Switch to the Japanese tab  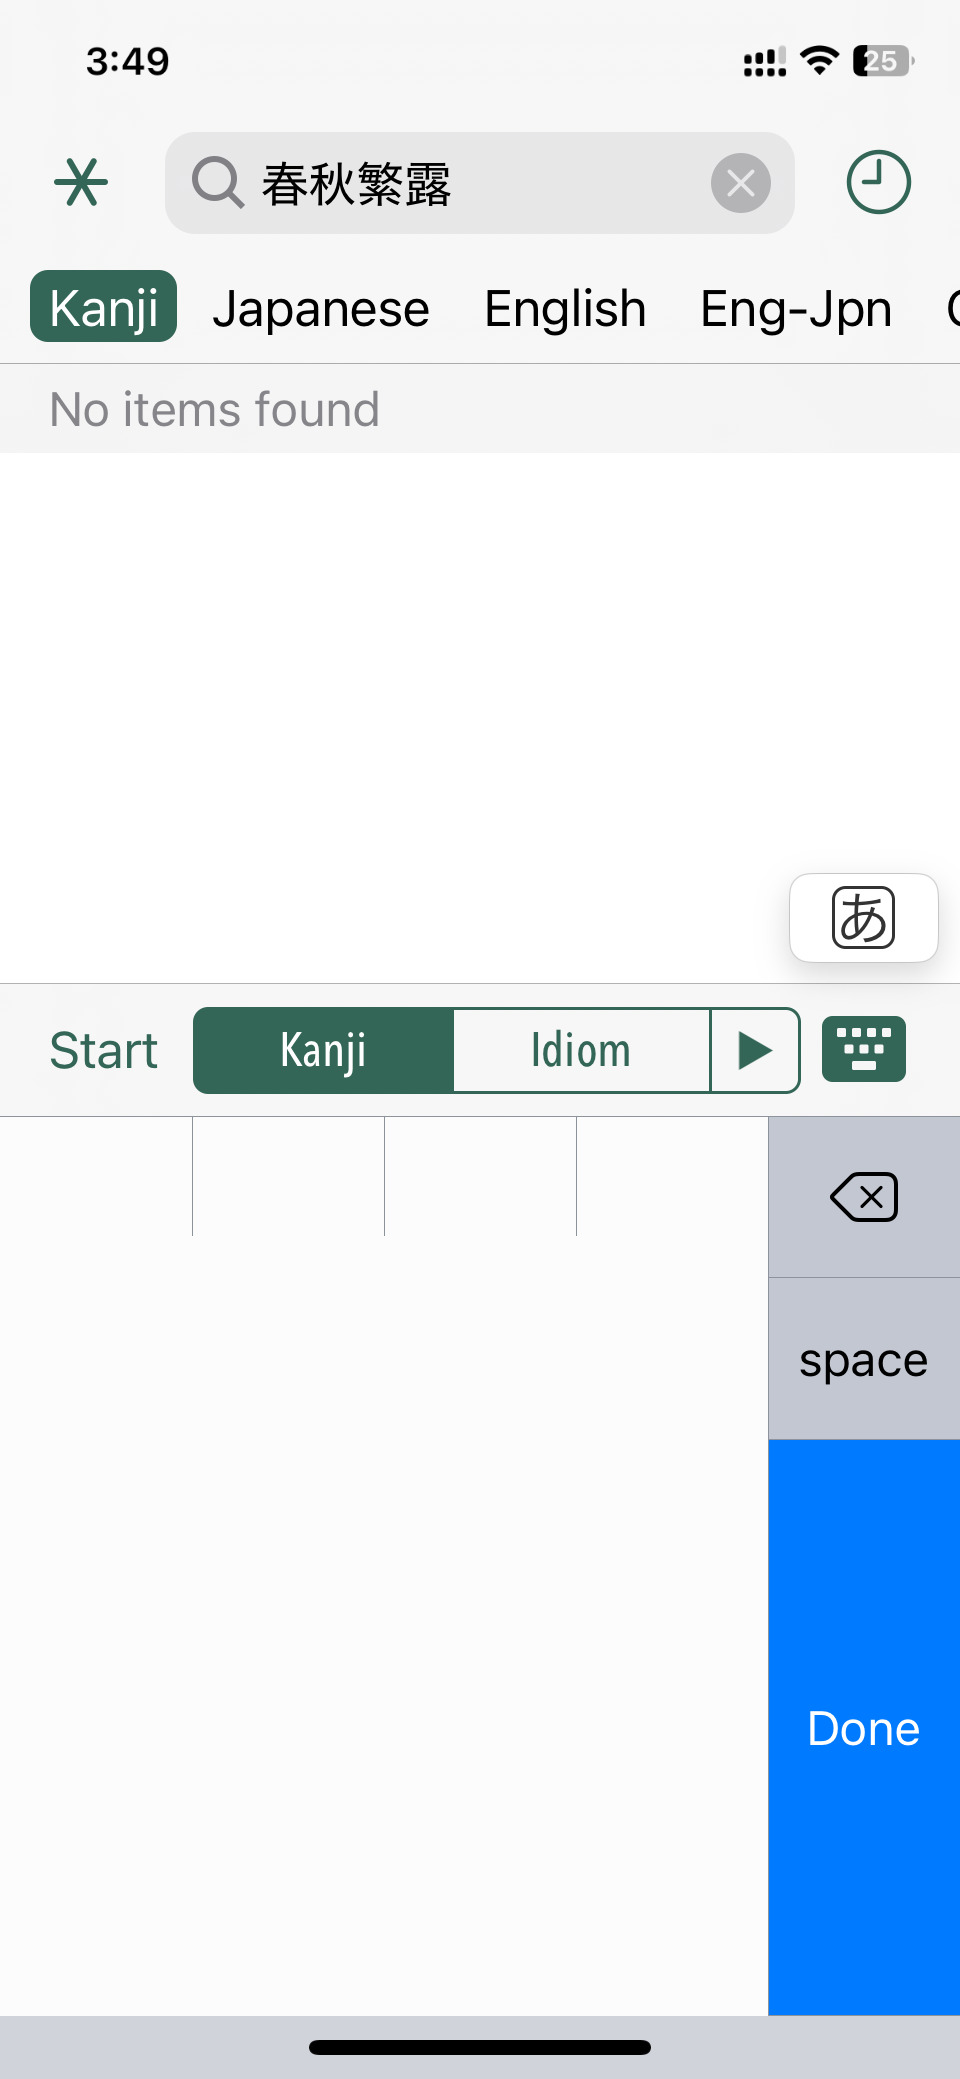(x=321, y=308)
